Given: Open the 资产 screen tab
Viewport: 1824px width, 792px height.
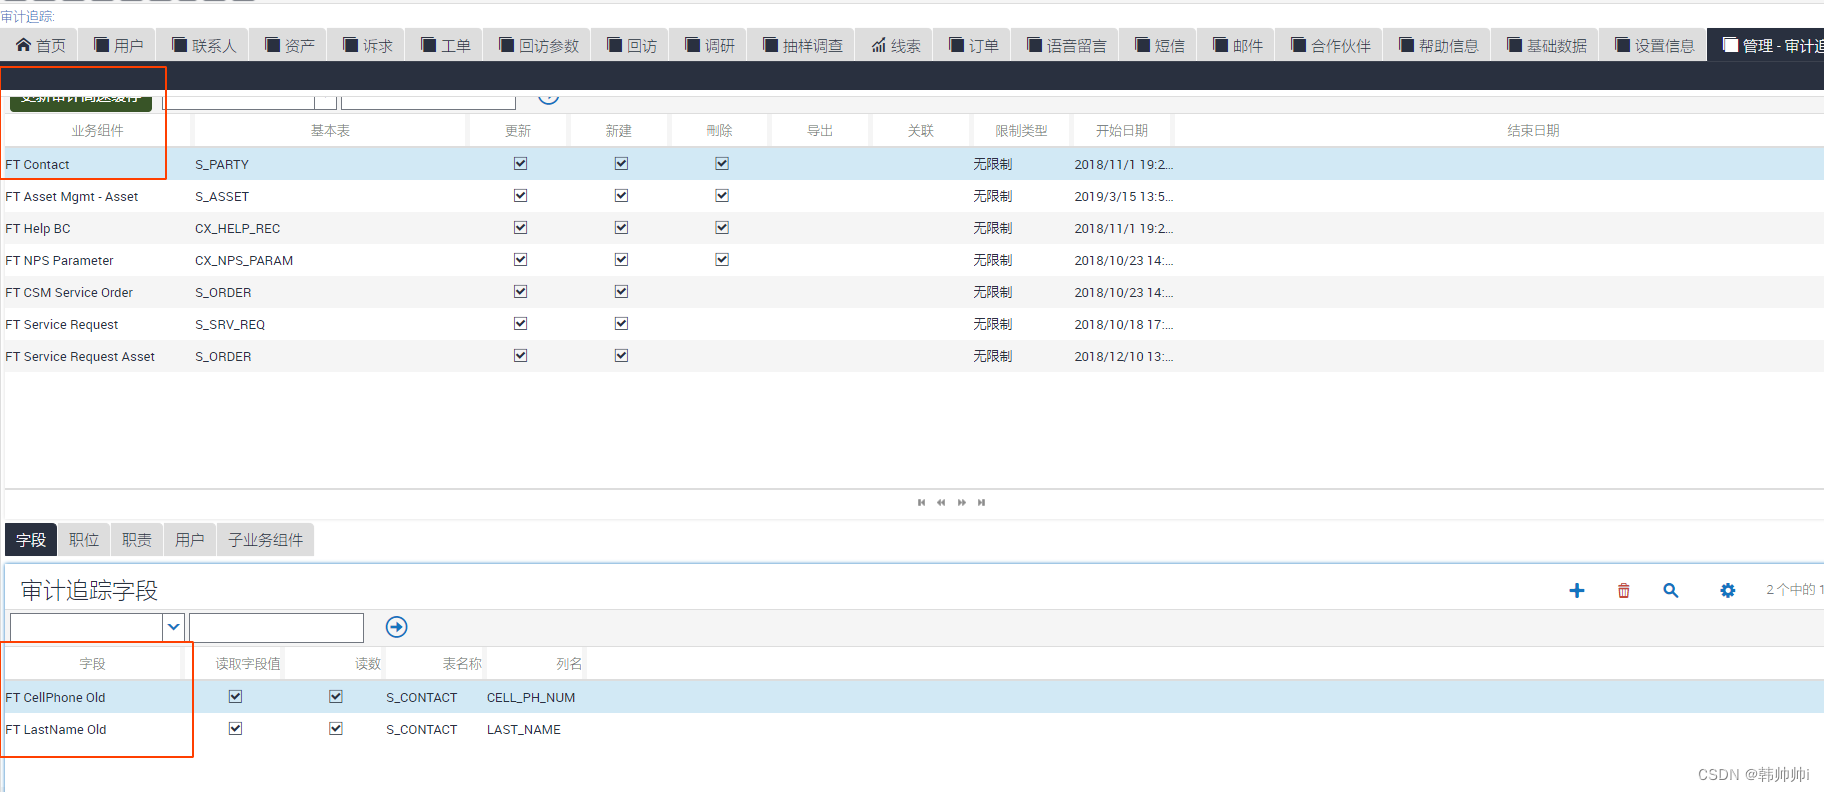Looking at the screenshot, I should (x=290, y=45).
